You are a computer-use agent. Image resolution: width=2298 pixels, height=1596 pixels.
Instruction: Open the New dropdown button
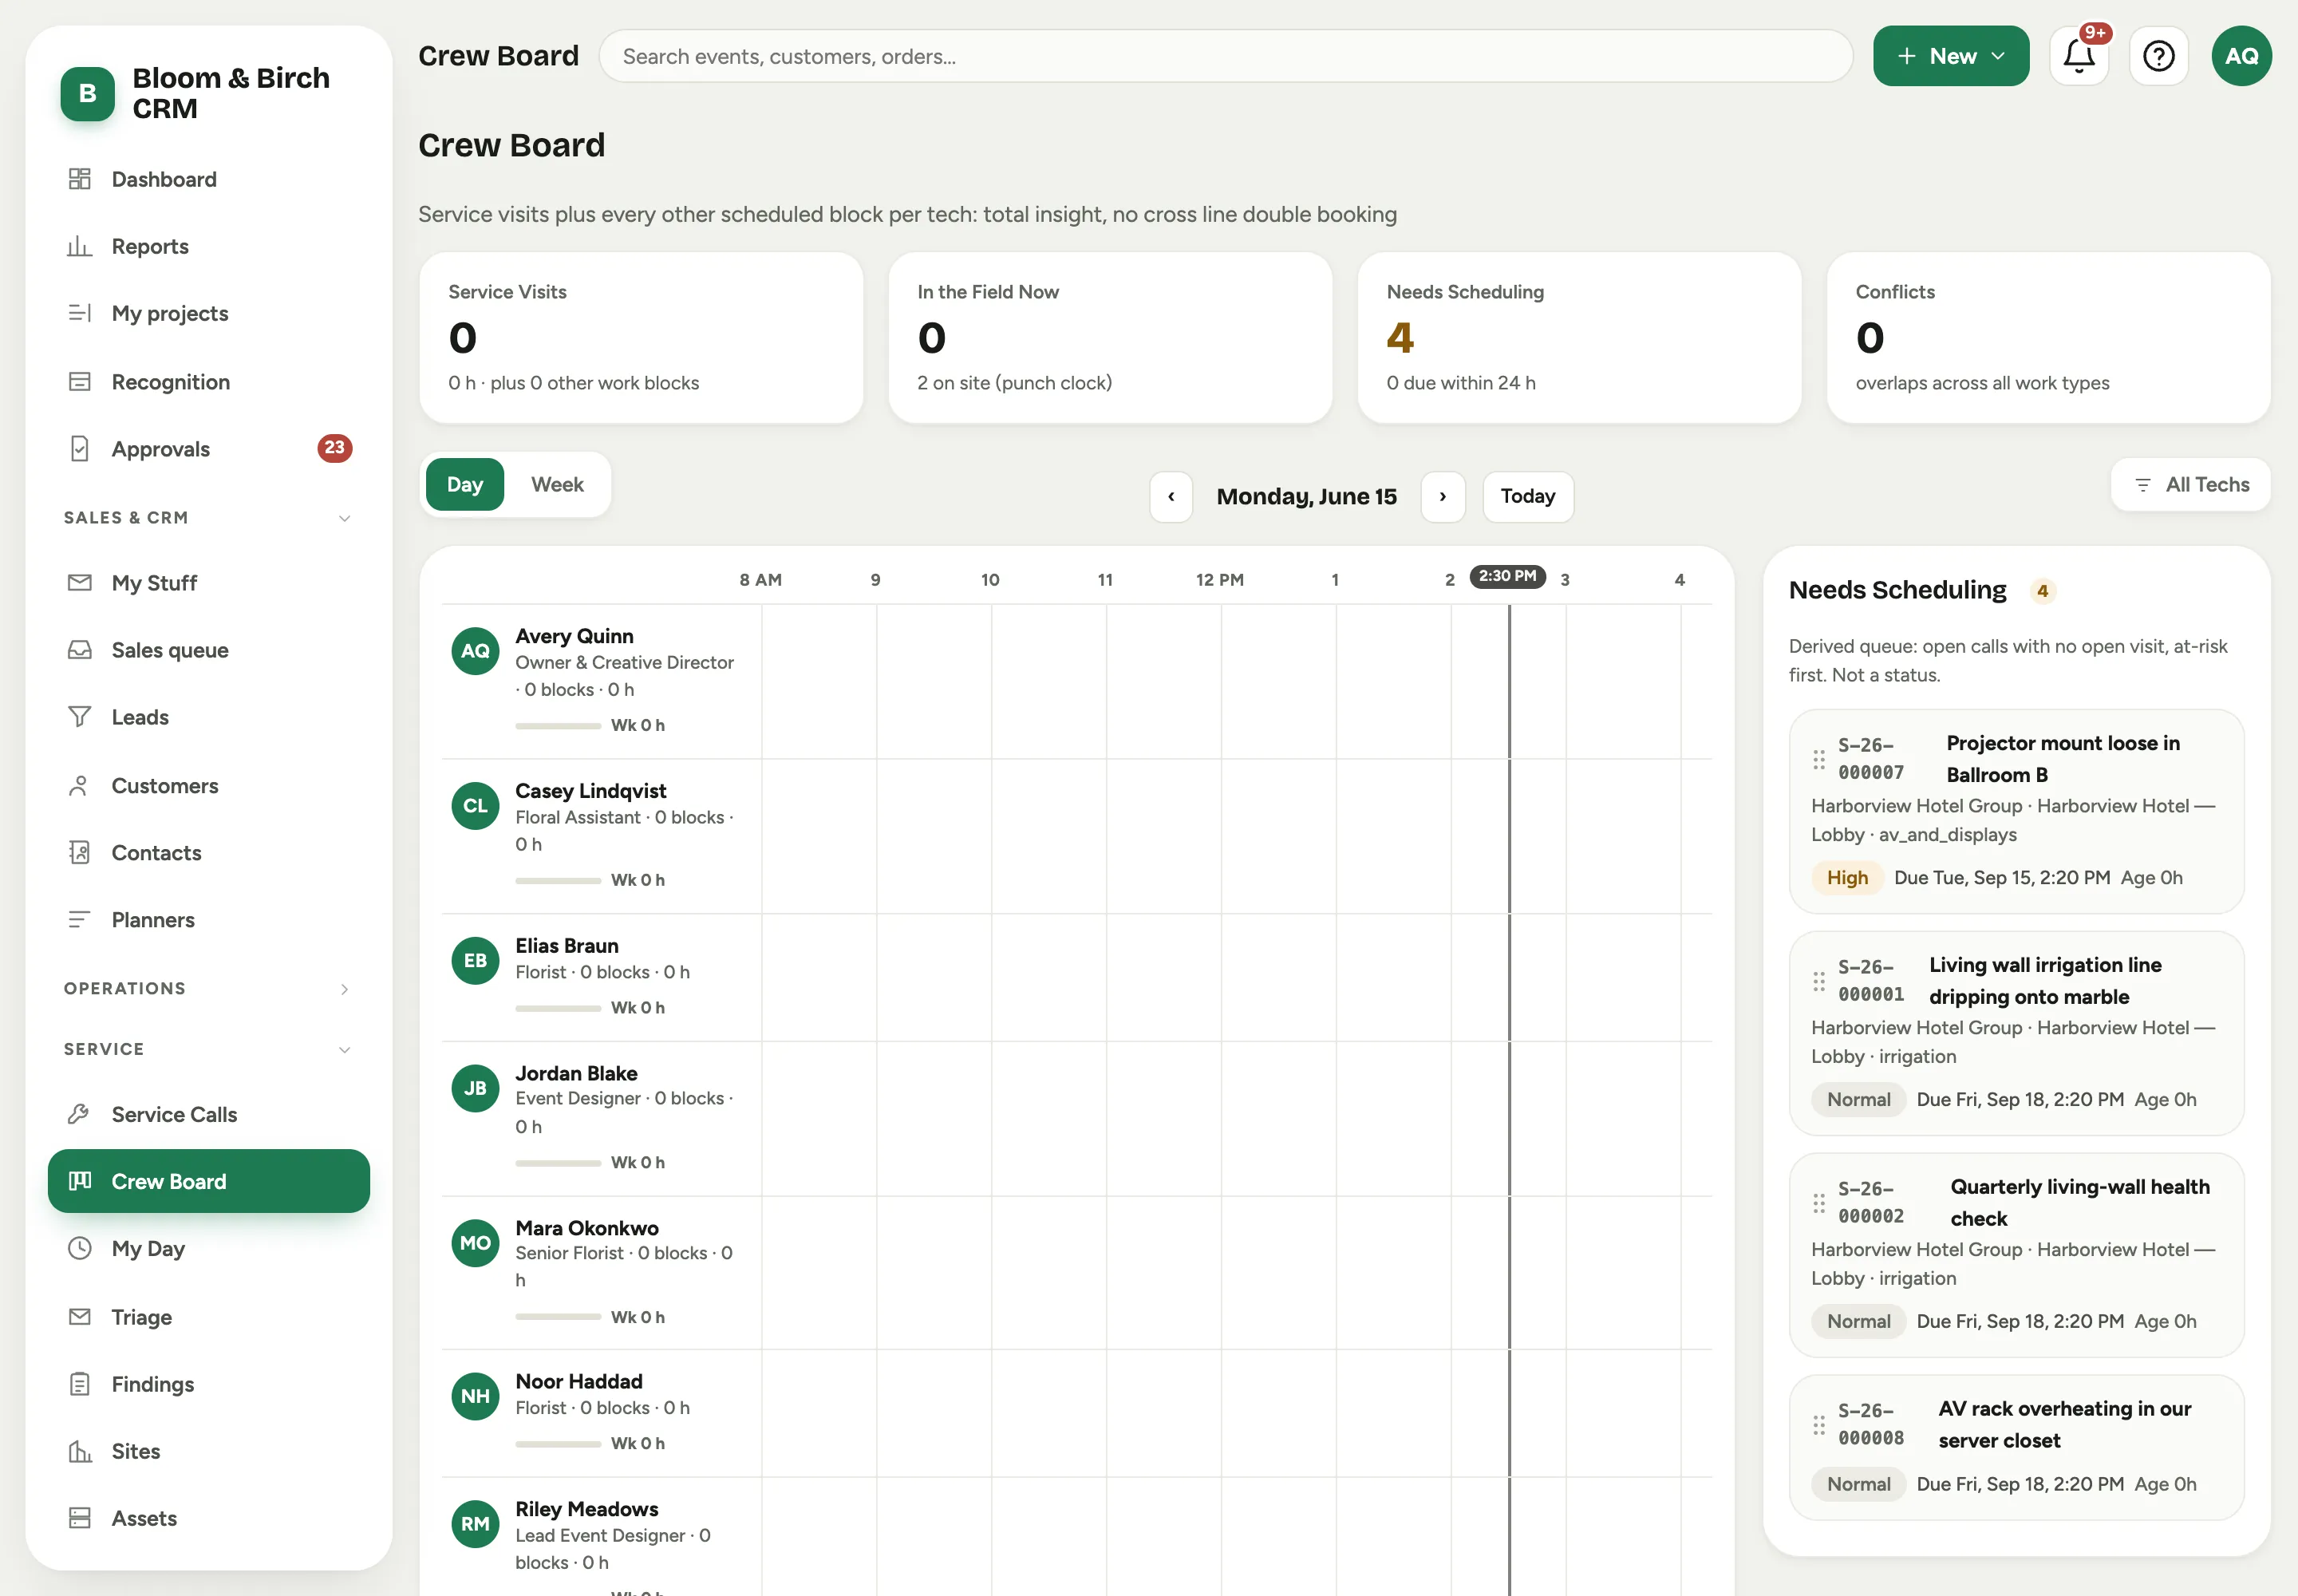pos(1951,56)
